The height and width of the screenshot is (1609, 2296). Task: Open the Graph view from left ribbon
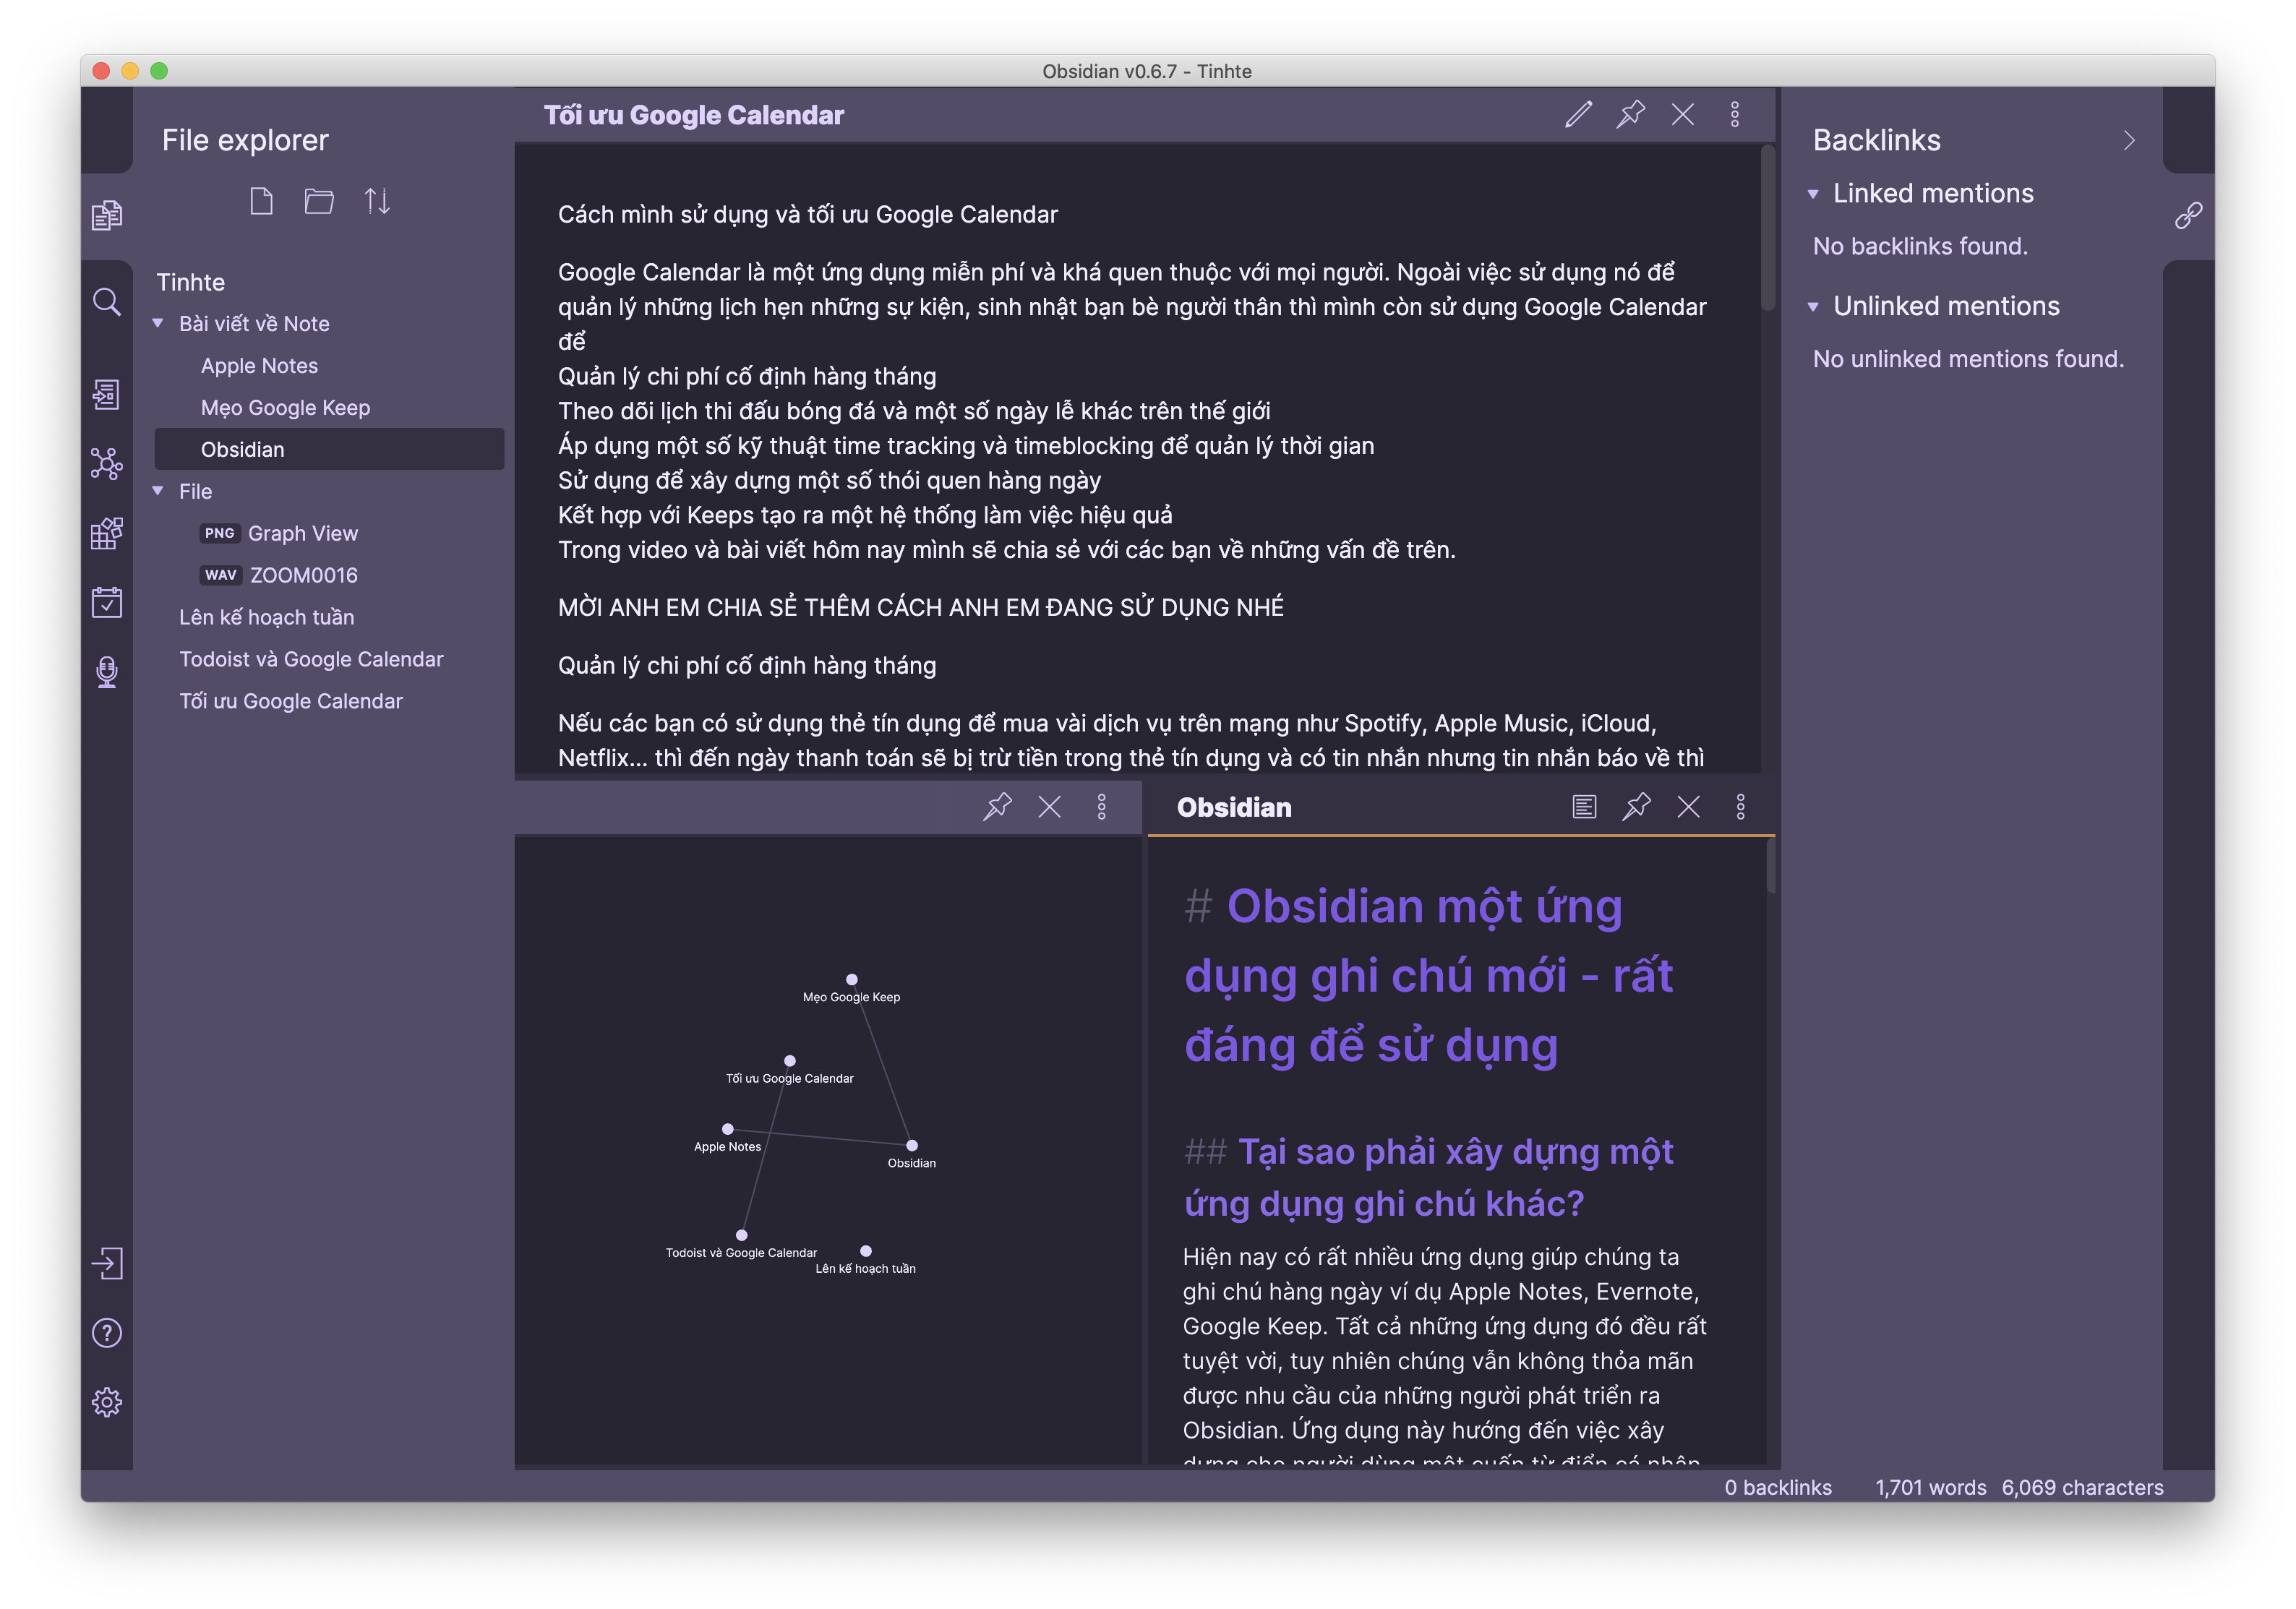tap(106, 463)
